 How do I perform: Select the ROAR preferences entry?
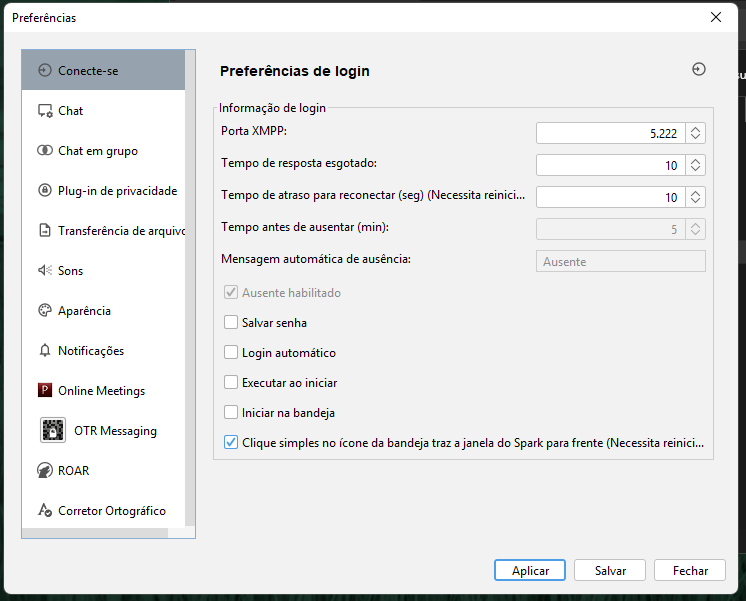coord(103,470)
